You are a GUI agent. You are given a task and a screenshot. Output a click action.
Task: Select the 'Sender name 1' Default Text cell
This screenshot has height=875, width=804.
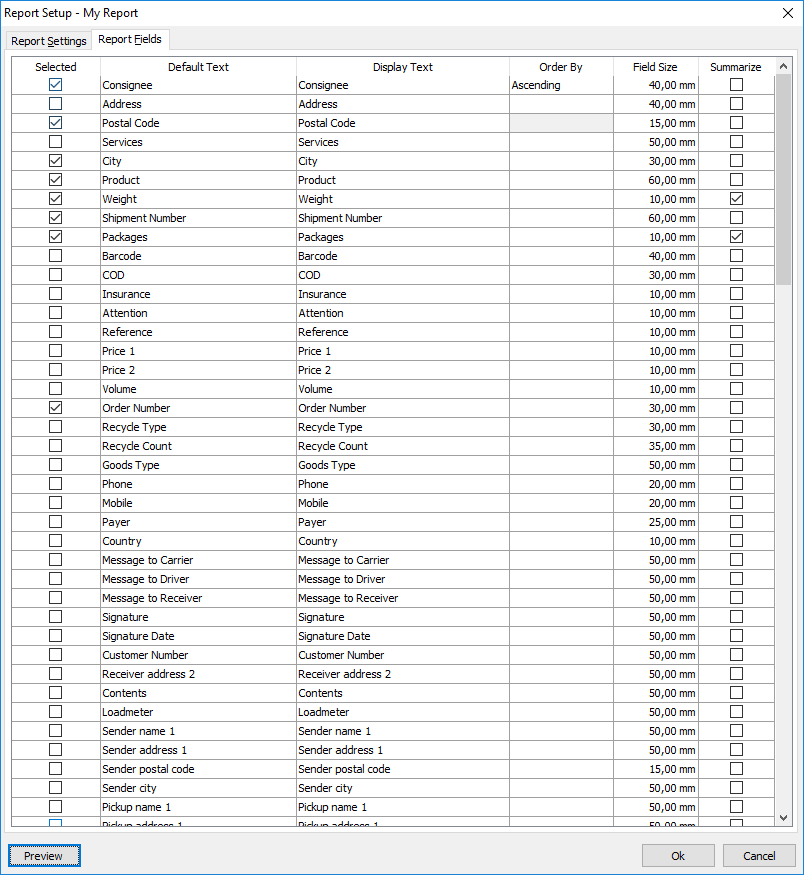click(x=199, y=731)
